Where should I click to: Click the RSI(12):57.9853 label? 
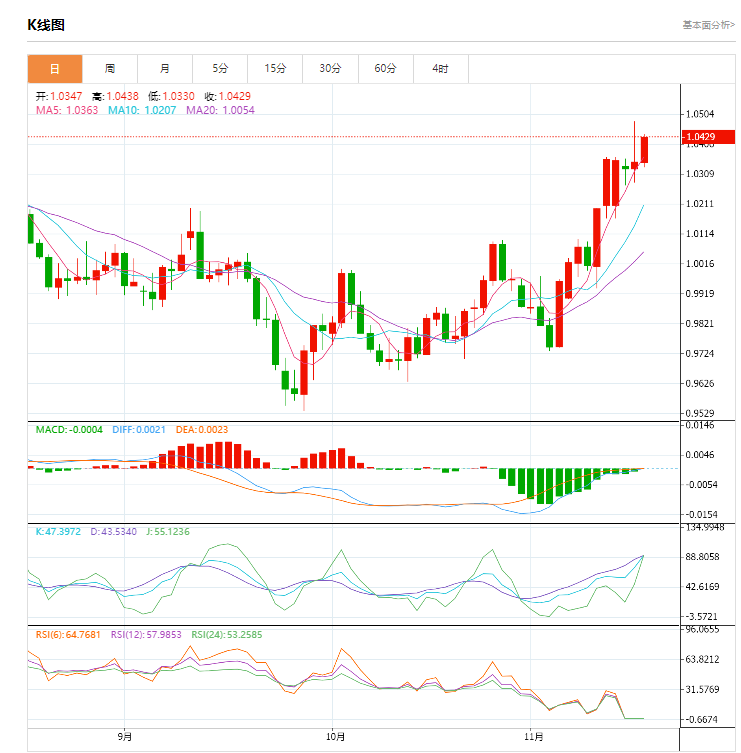[x=146, y=635]
